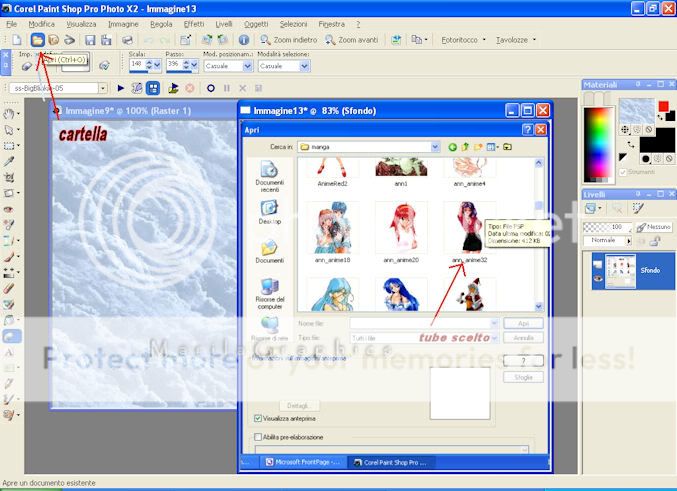The image size is (677, 491).
Task: Create a new image from the toolbar
Action: [17, 40]
